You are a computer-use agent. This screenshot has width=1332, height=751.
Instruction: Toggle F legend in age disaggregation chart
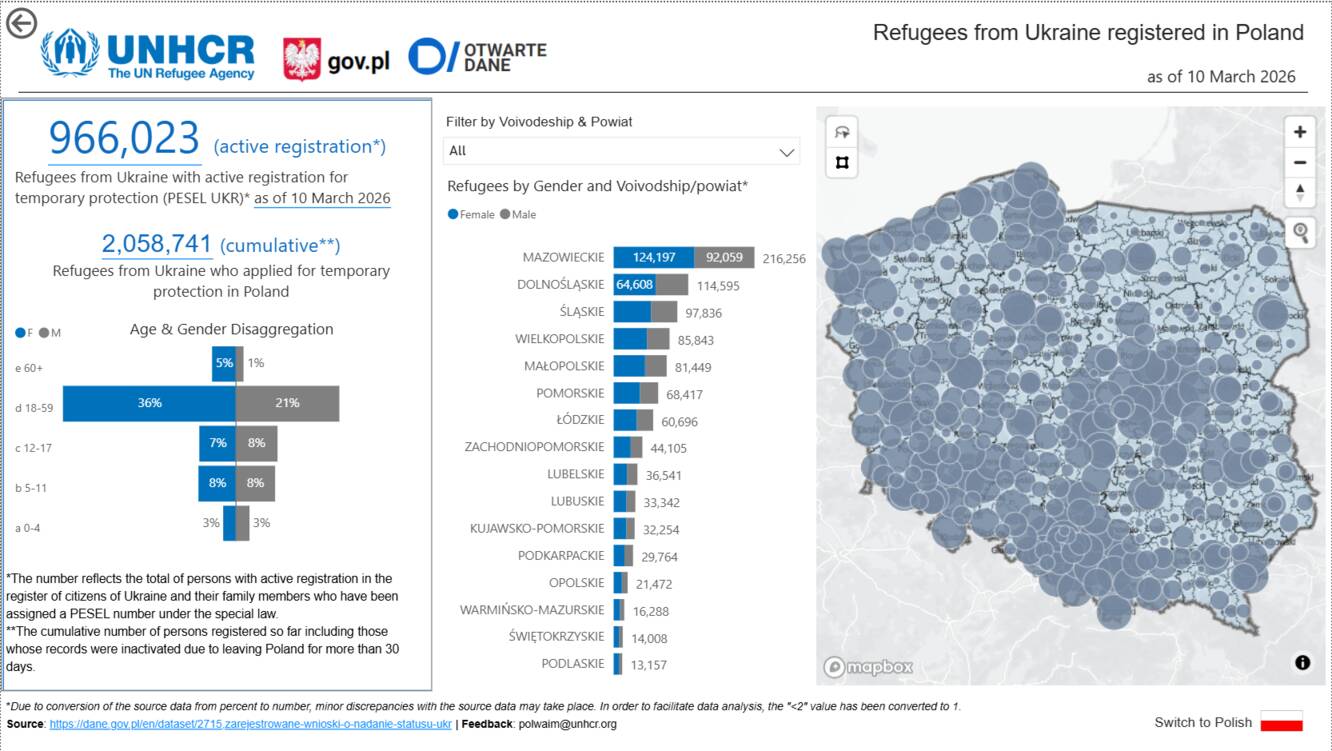(24, 332)
